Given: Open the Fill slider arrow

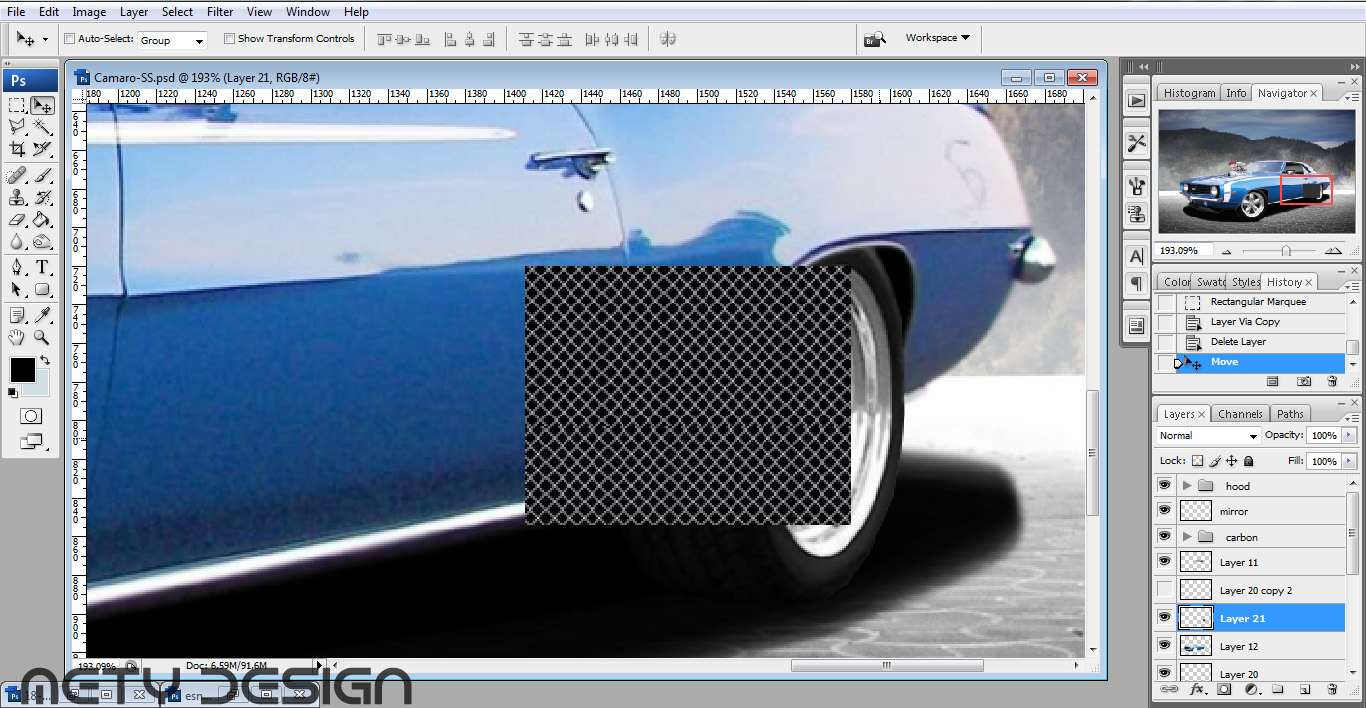Looking at the screenshot, I should [1350, 461].
